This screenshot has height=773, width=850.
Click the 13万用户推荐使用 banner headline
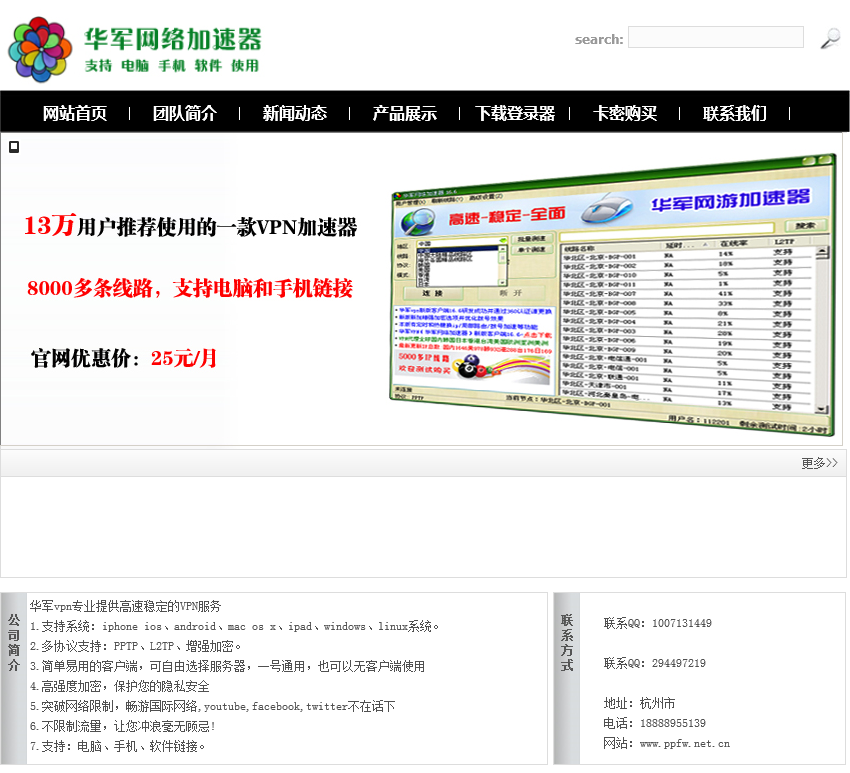[190, 226]
